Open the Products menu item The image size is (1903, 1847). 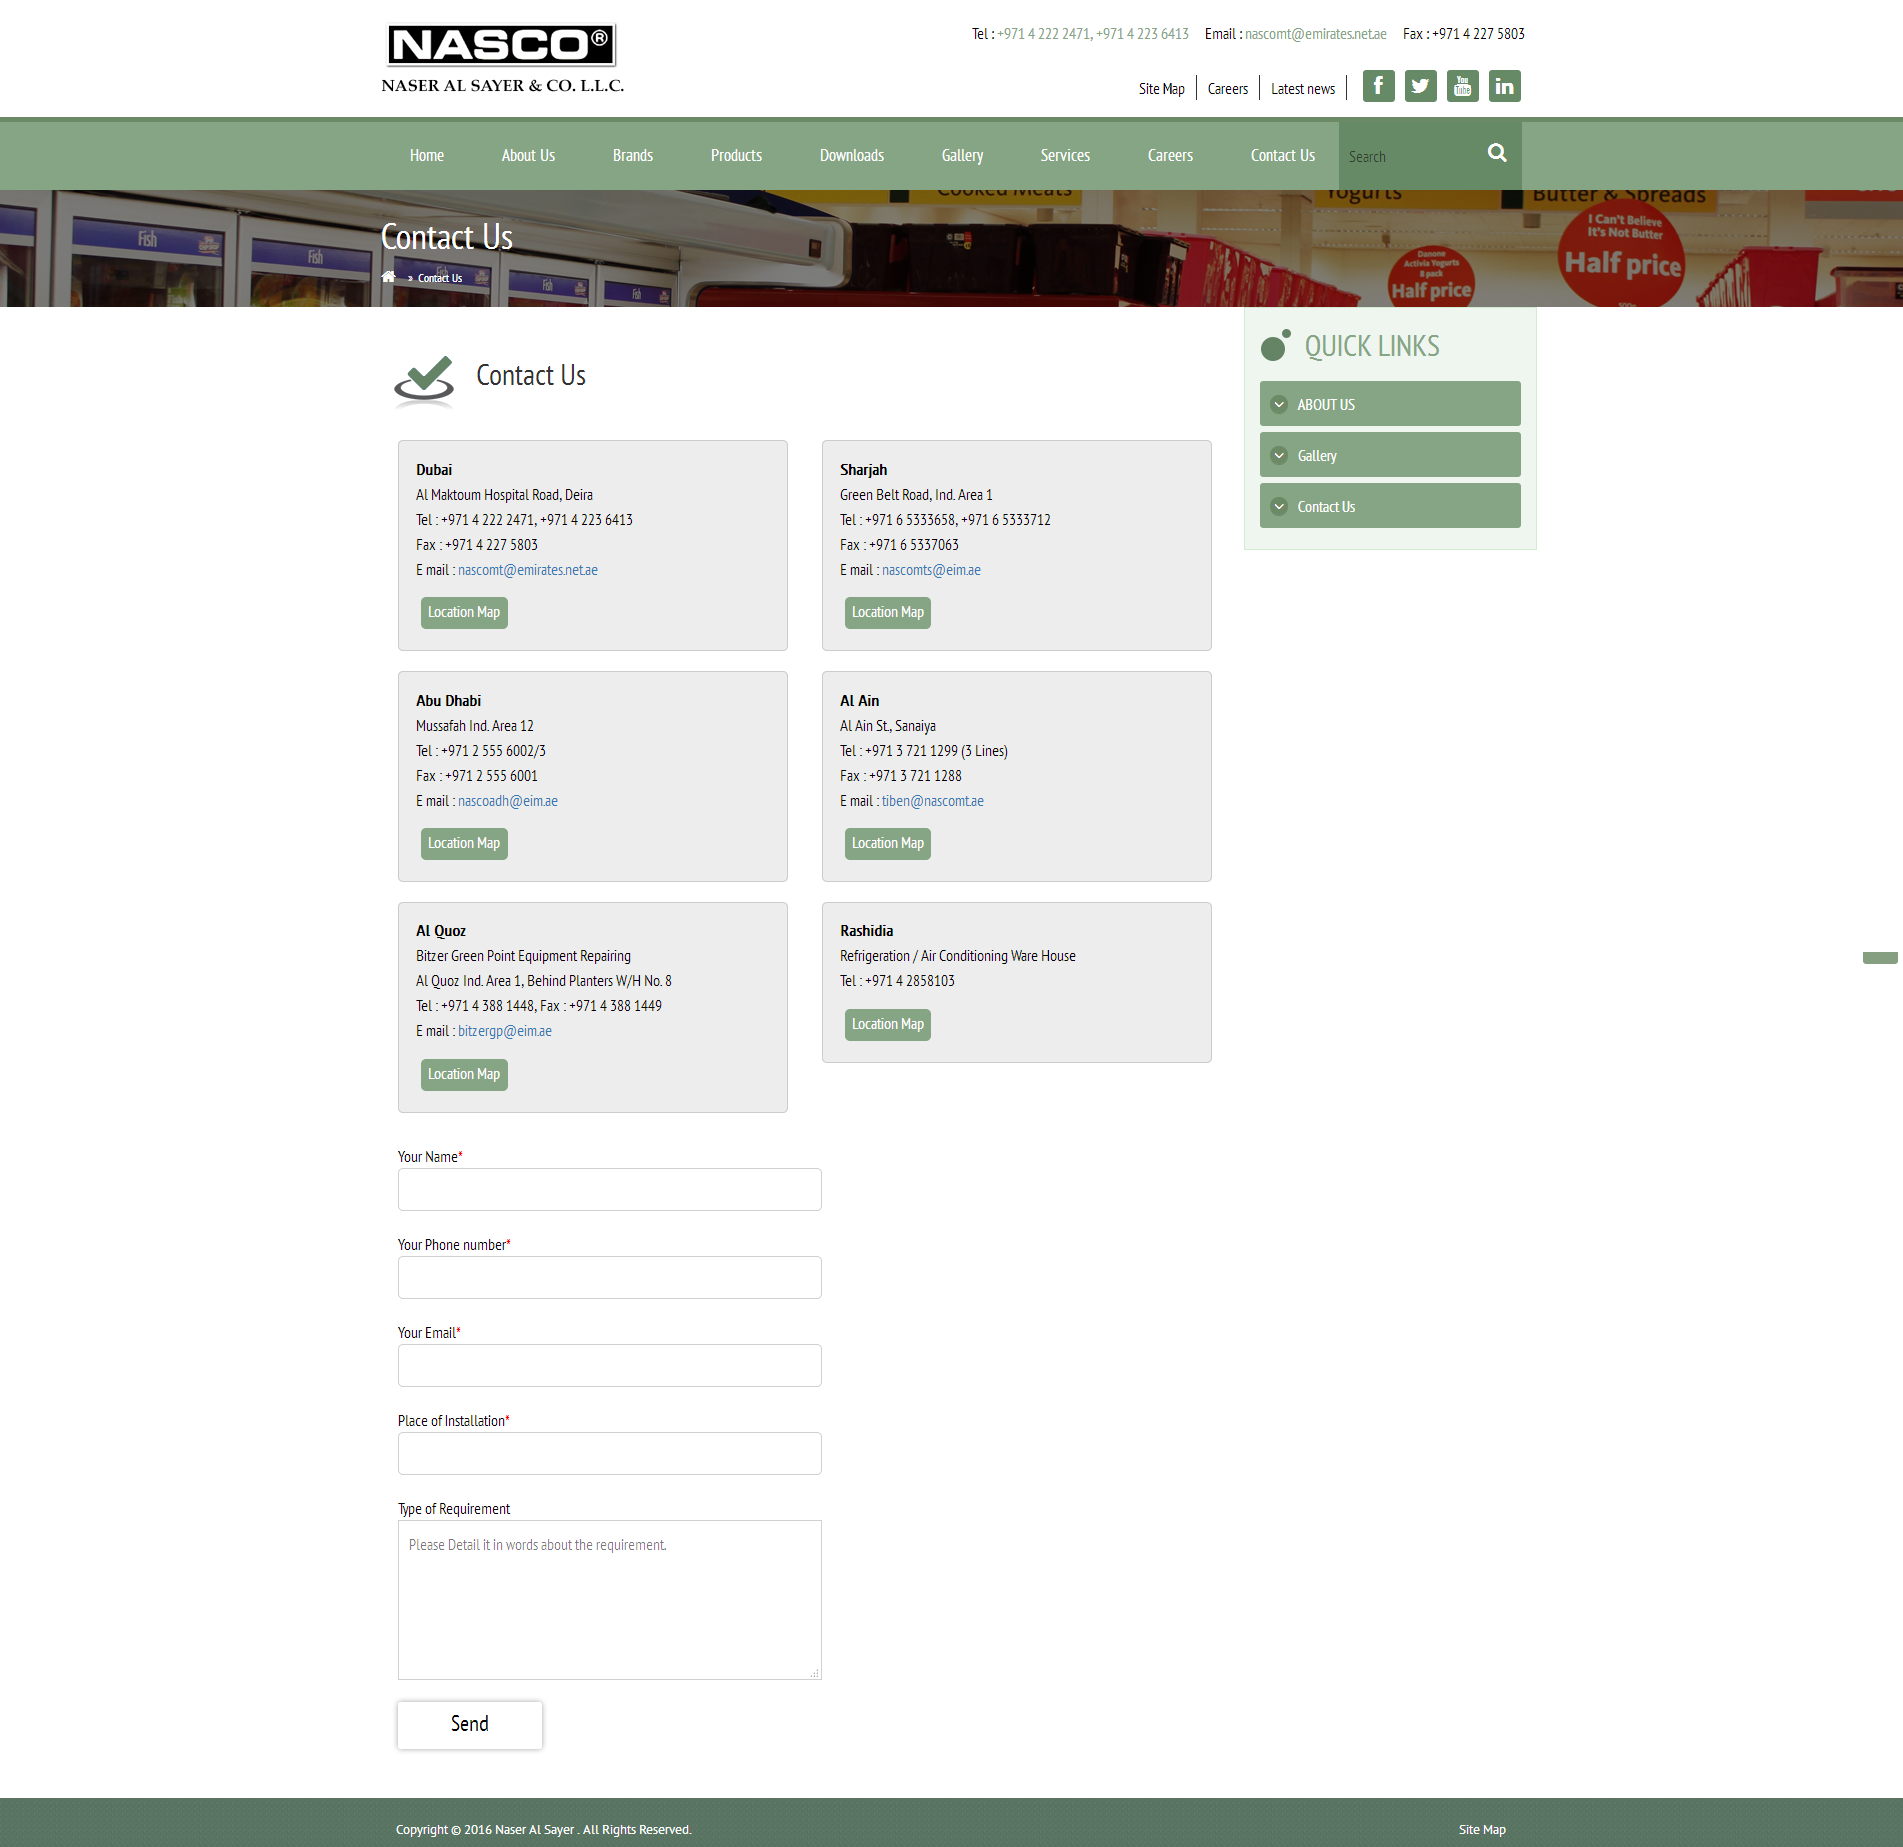(736, 155)
